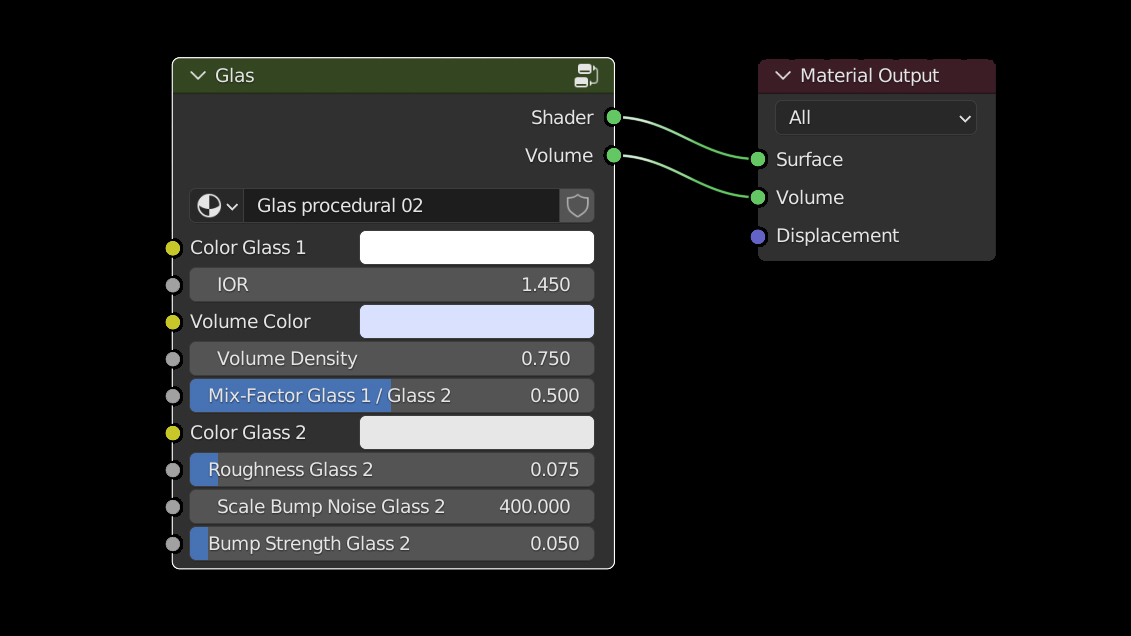The image size is (1131, 636).
Task: Open the node tree browse icon dropdown
Action: pos(217,206)
